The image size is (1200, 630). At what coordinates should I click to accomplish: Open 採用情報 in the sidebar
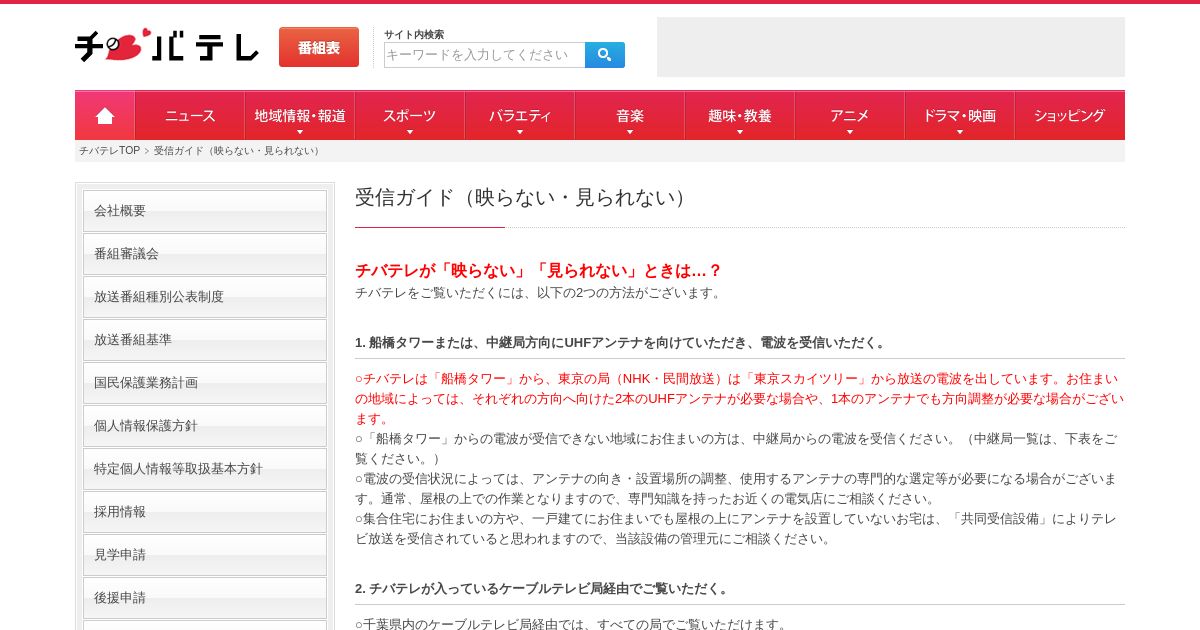coord(205,512)
